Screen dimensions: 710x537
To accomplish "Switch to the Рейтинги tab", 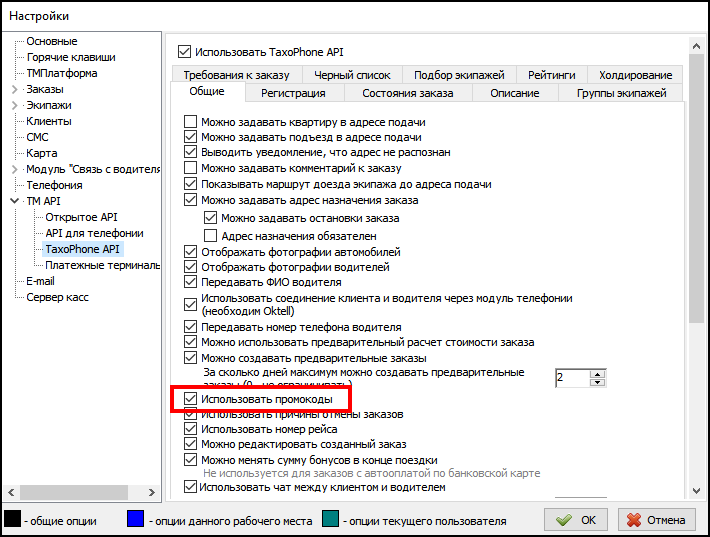I will (x=552, y=75).
